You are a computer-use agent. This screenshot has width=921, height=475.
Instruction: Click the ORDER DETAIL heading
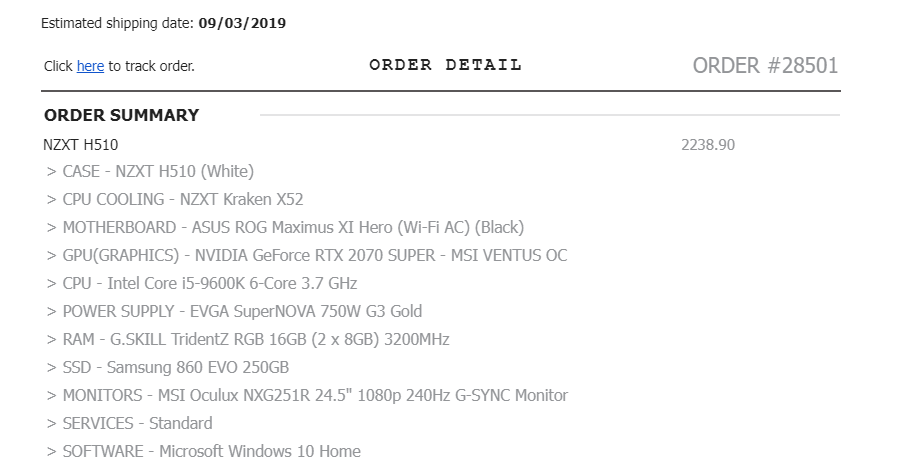point(445,65)
